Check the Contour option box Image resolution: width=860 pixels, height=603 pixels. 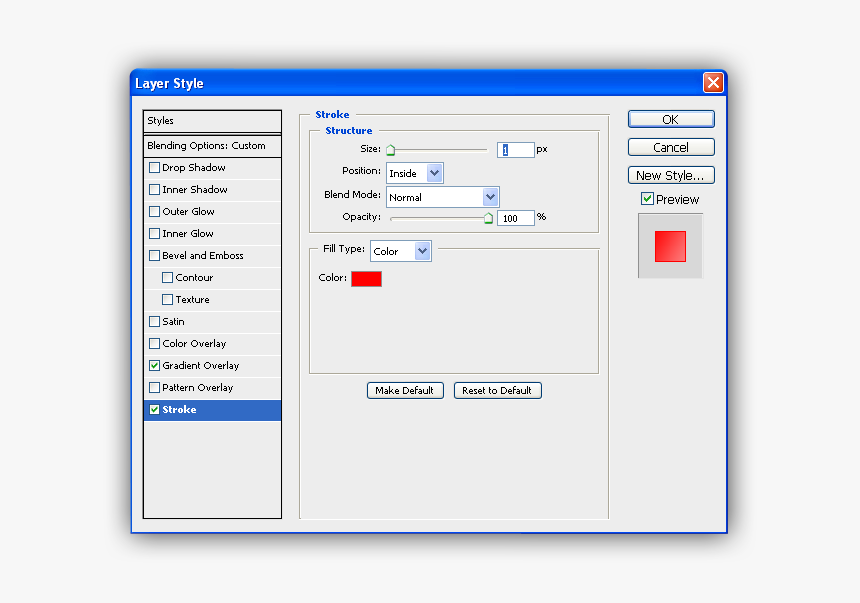pyautogui.click(x=168, y=277)
